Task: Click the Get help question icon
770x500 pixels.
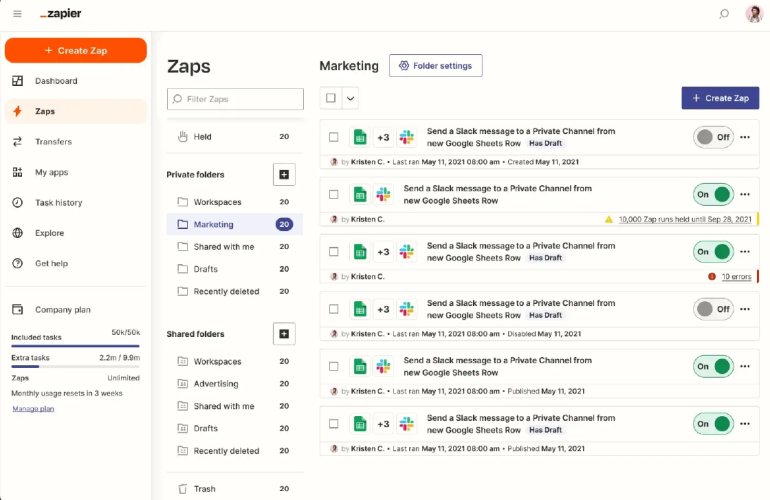Action: tap(18, 264)
